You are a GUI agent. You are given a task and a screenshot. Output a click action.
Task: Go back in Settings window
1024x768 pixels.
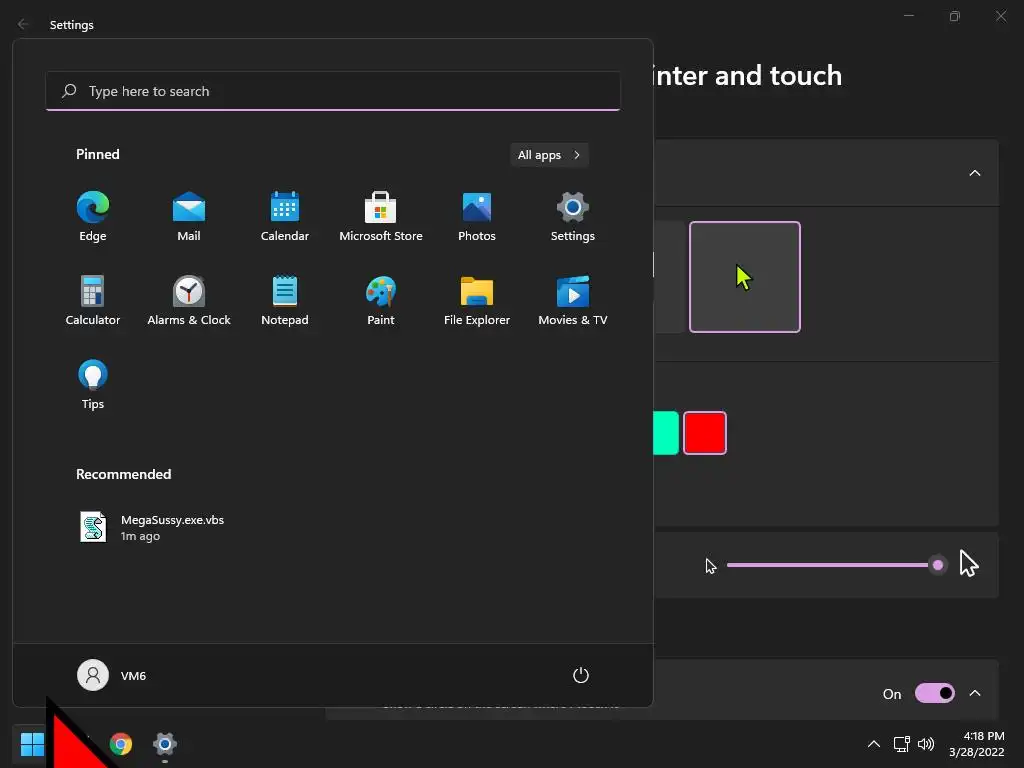click(23, 24)
